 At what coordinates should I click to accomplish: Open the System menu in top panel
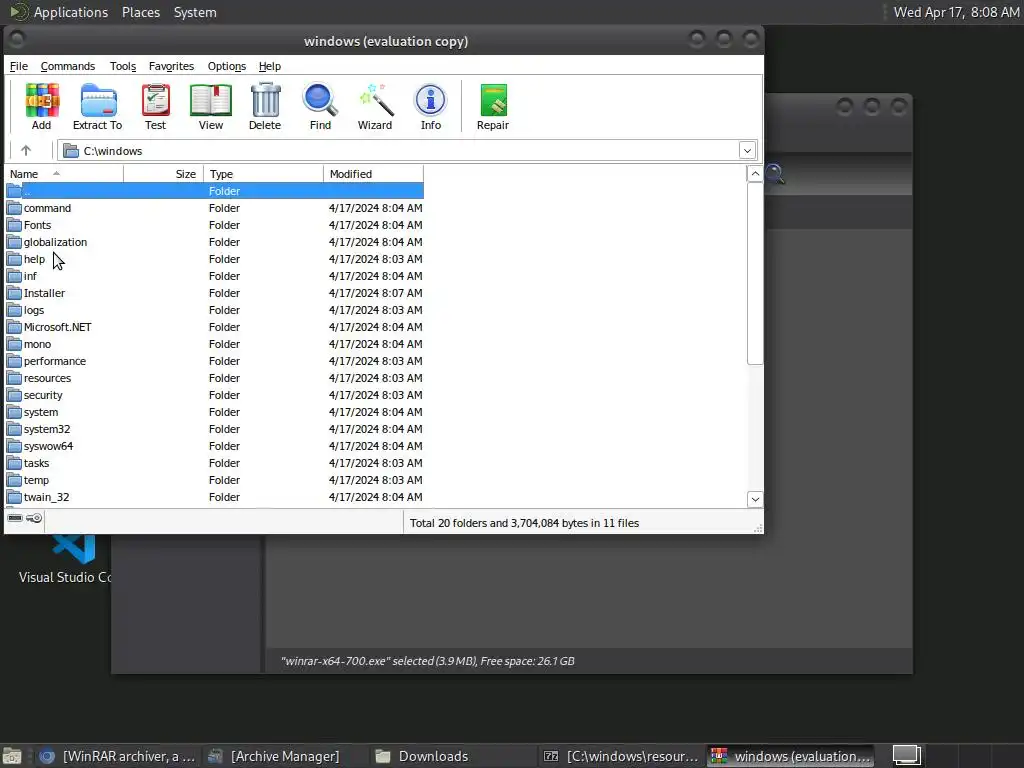(195, 12)
